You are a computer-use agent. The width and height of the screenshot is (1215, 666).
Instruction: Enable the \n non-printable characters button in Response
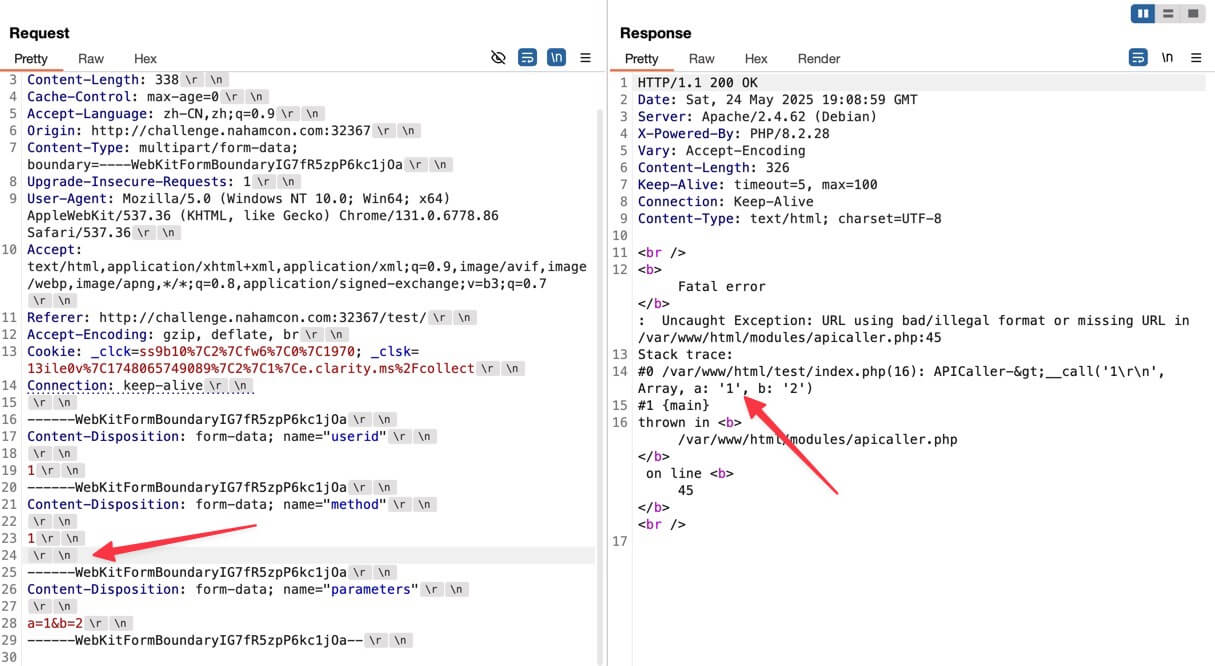(1167, 58)
